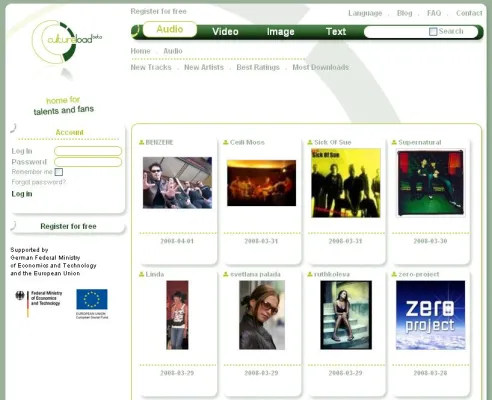This screenshot has width=492, height=400.
Task: Open the Supernatural band thumbnail
Action: (x=430, y=183)
